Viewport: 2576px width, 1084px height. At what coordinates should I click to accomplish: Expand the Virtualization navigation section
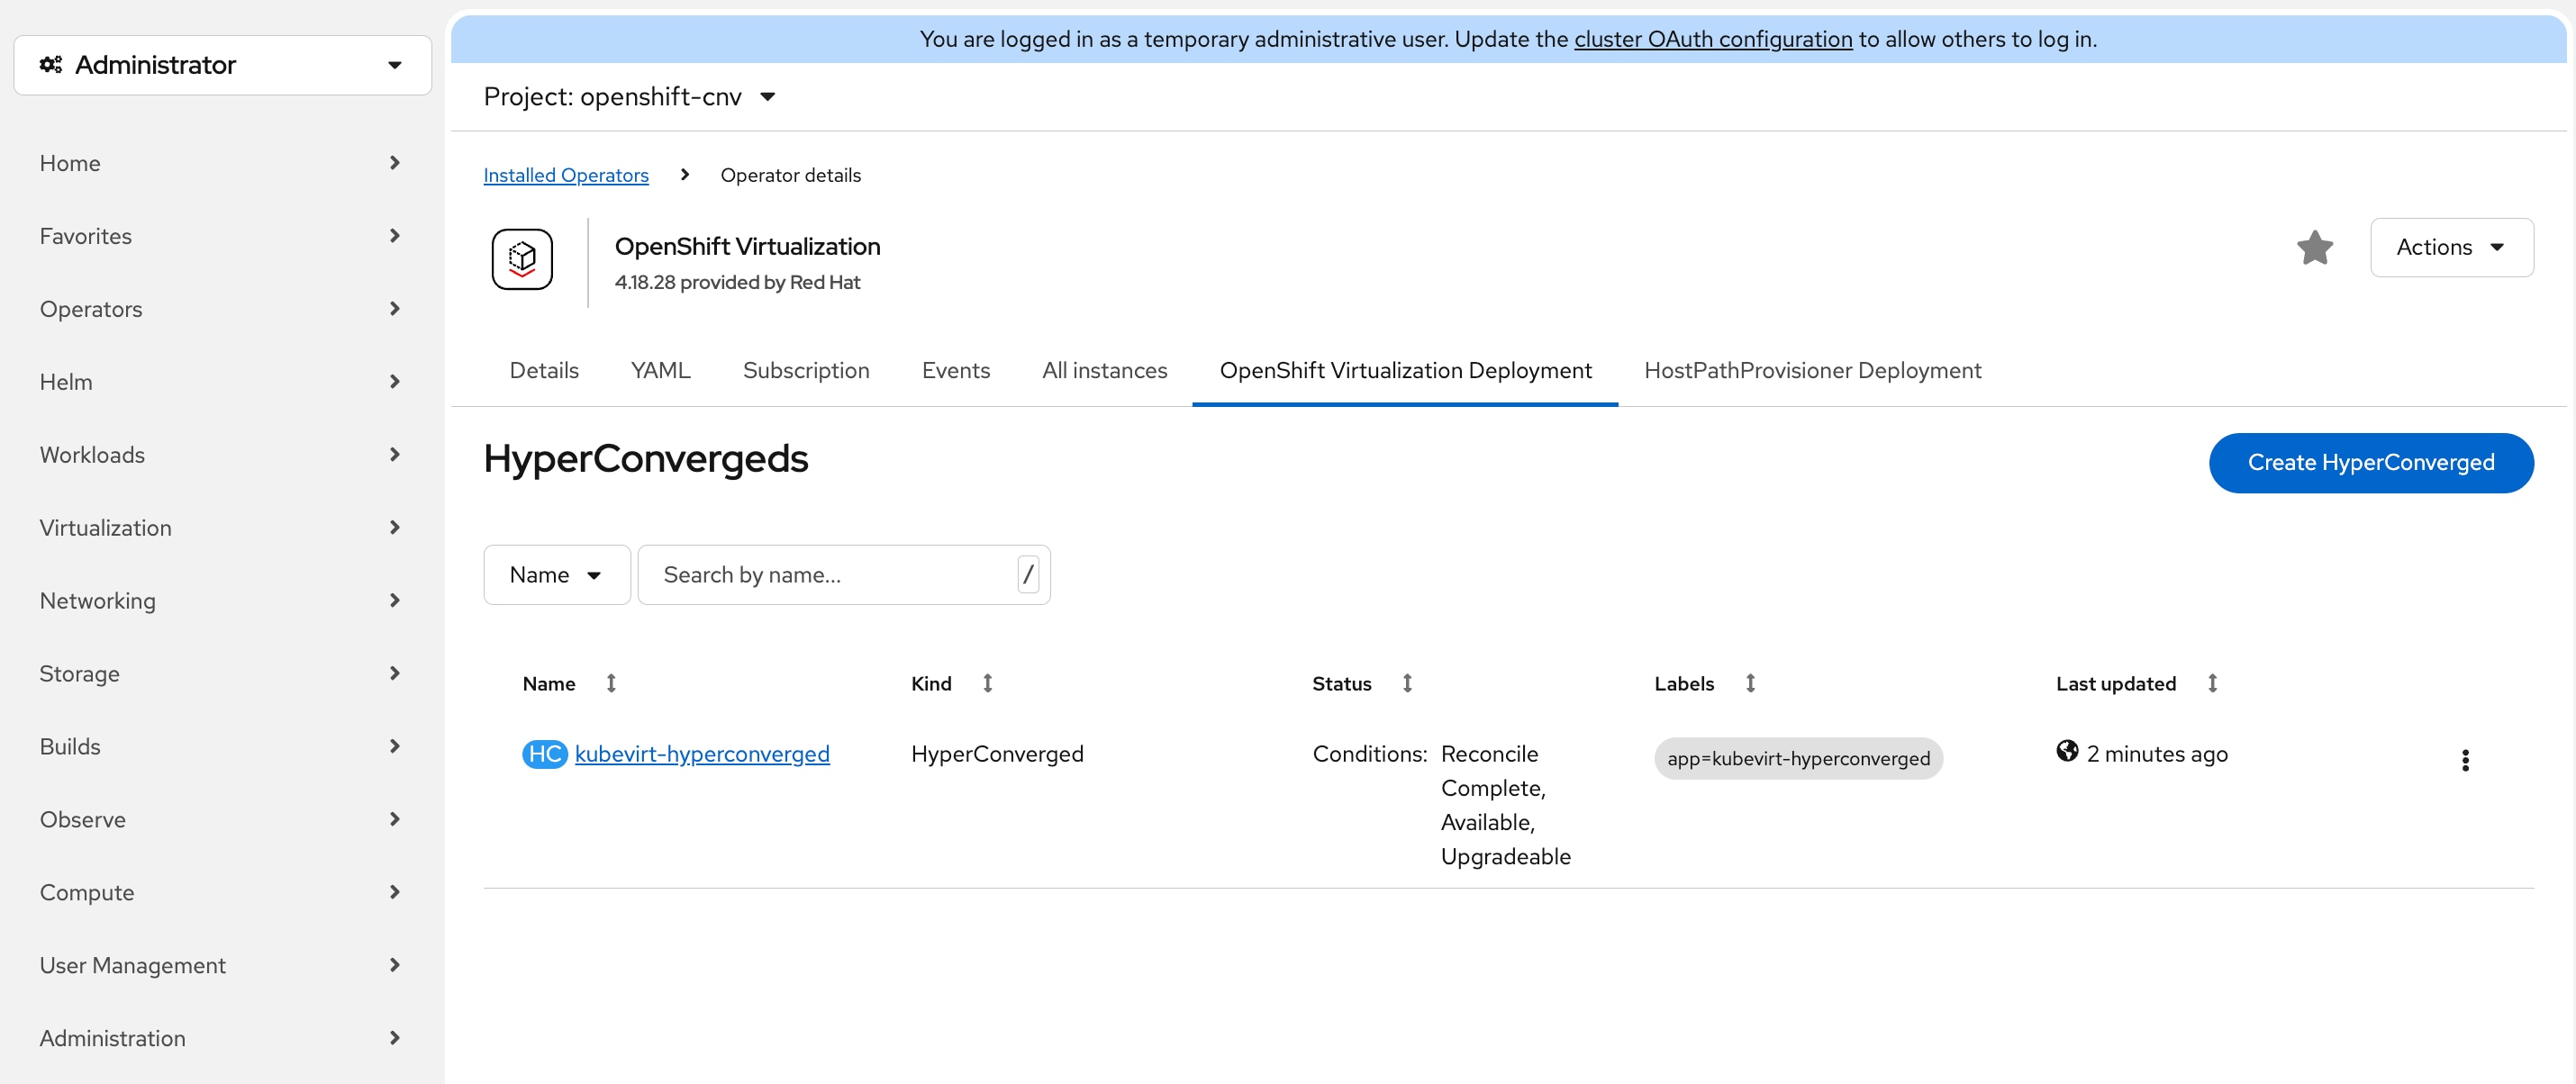point(220,528)
